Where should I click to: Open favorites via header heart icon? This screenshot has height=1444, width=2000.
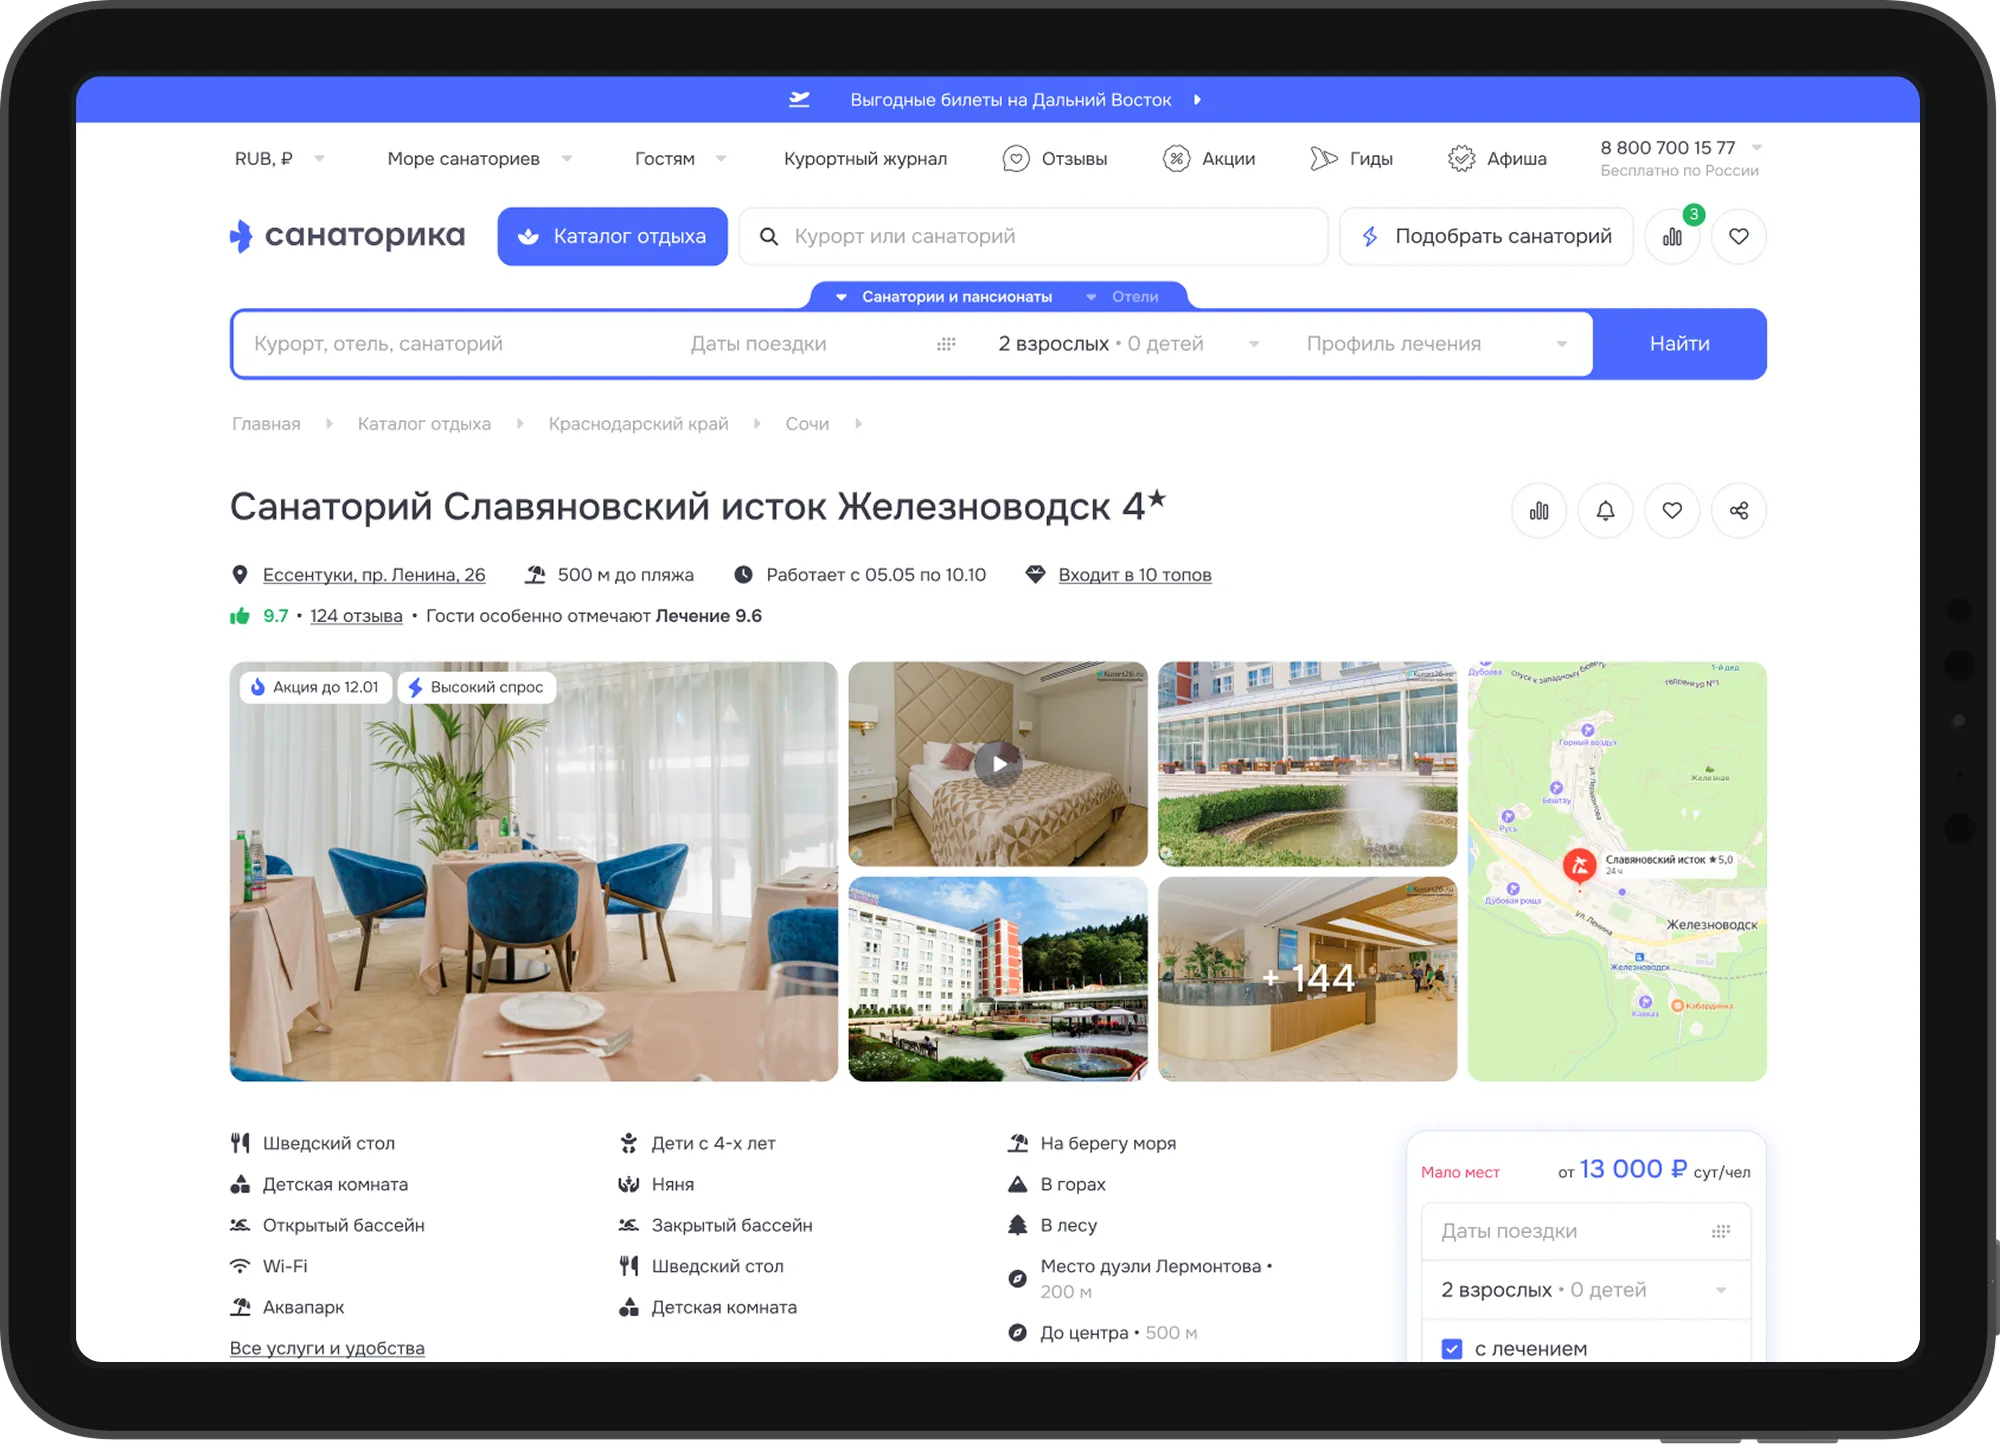click(1739, 237)
